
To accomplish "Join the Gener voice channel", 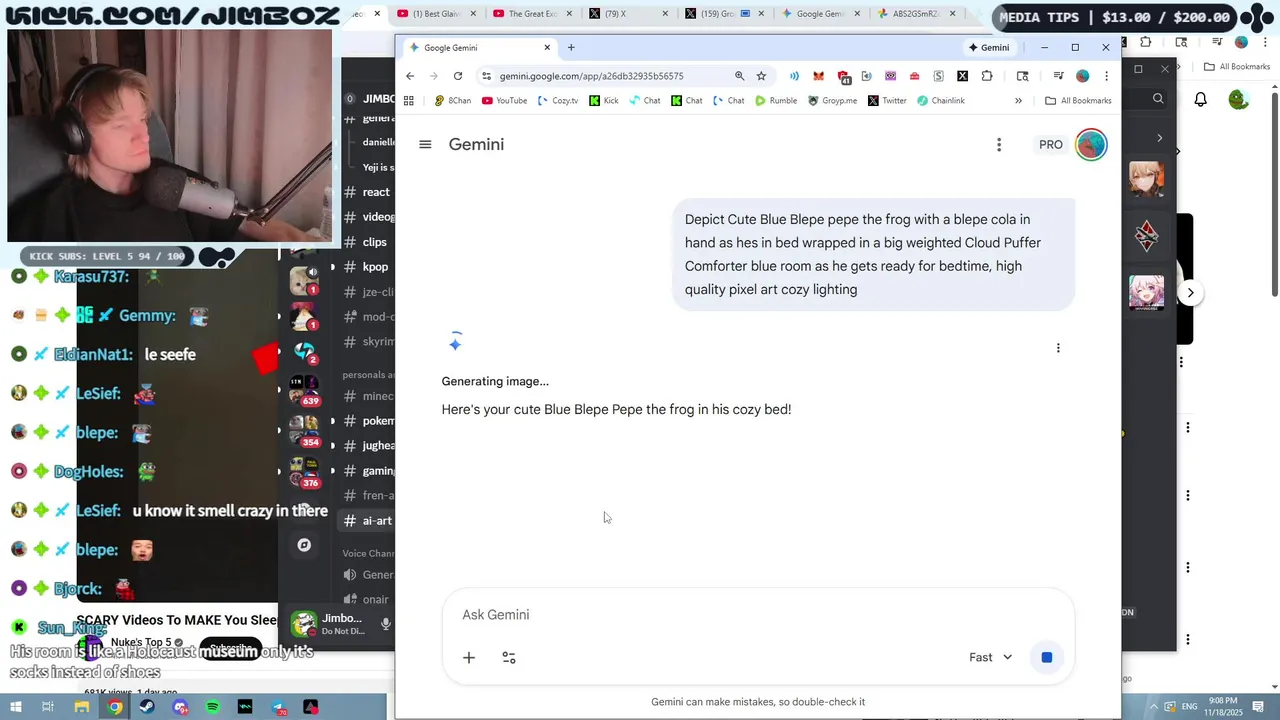I will (368, 575).
